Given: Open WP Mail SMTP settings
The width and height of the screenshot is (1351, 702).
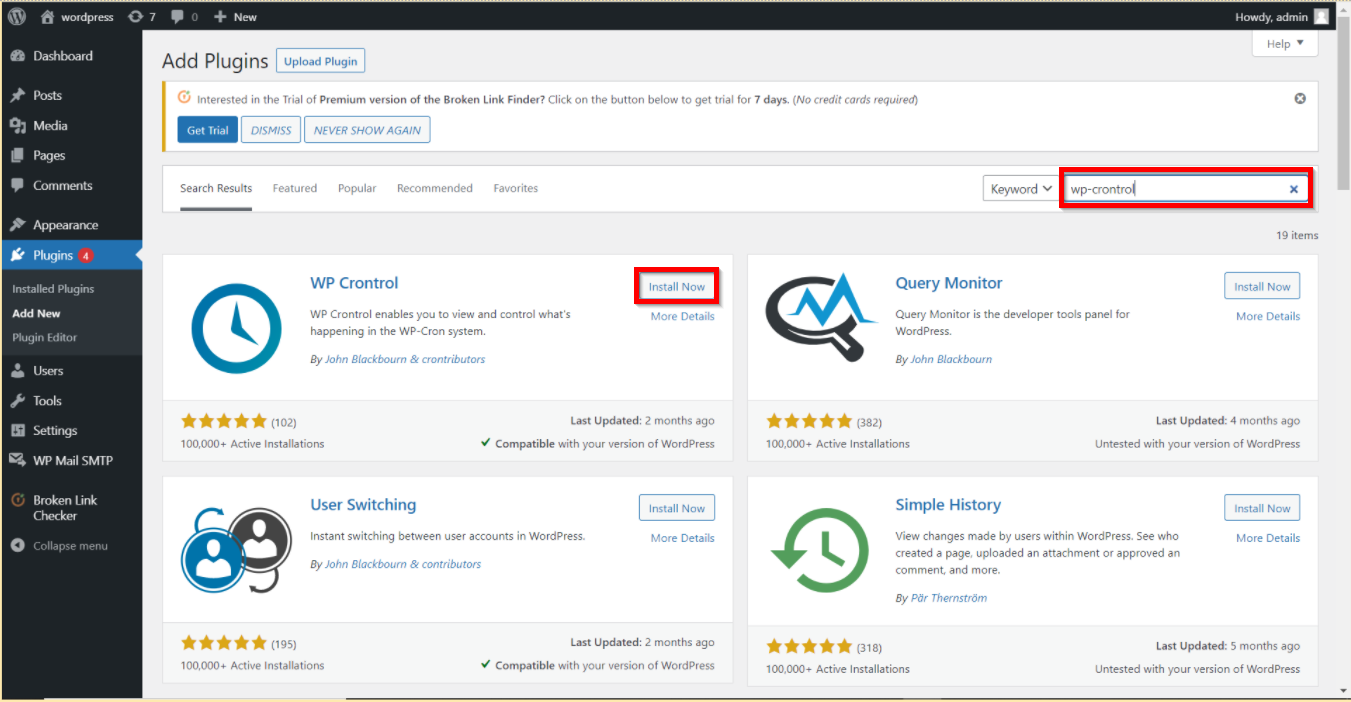Looking at the screenshot, I should point(71,460).
